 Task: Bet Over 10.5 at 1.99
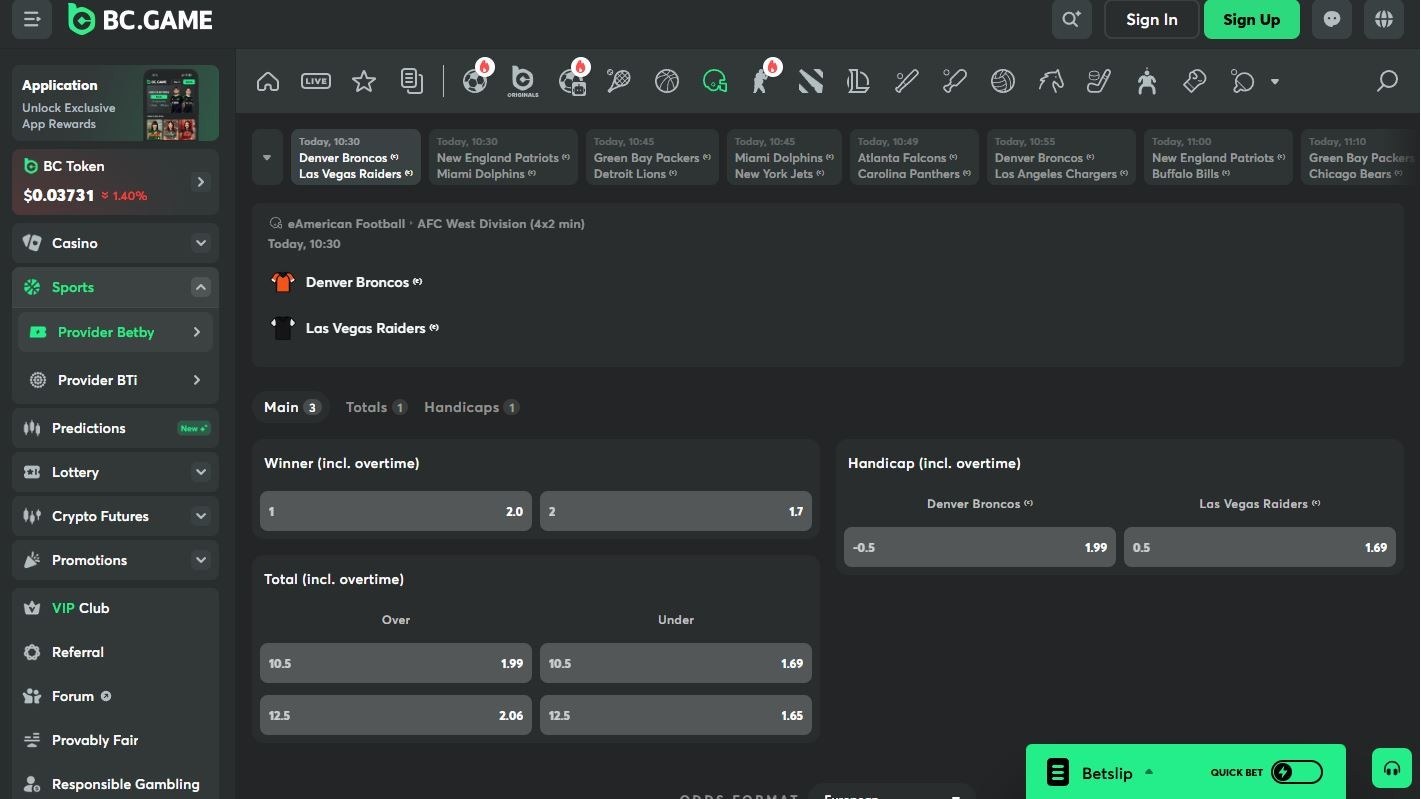click(x=396, y=663)
